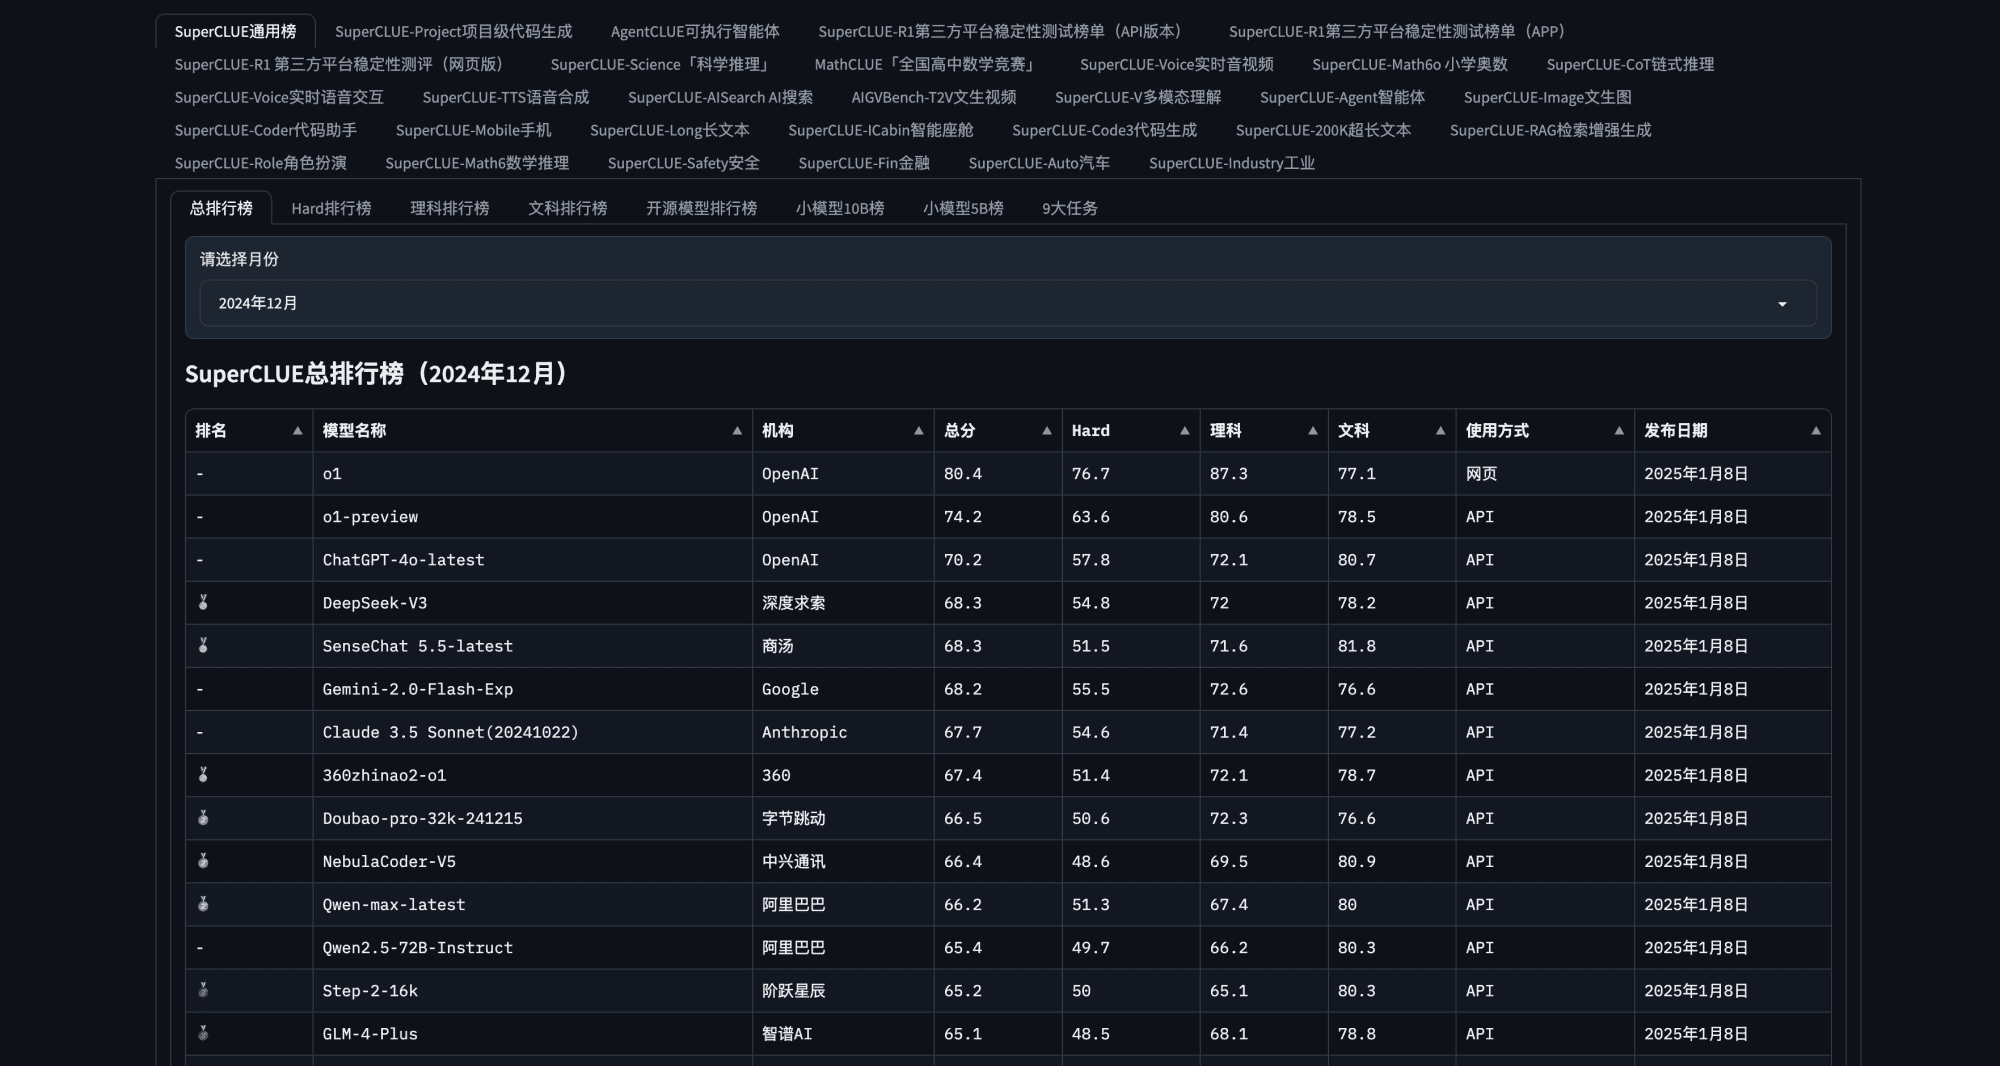The image size is (2000, 1066).
Task: Click the 网页 usage cell for o1
Action: [x=1545, y=474]
